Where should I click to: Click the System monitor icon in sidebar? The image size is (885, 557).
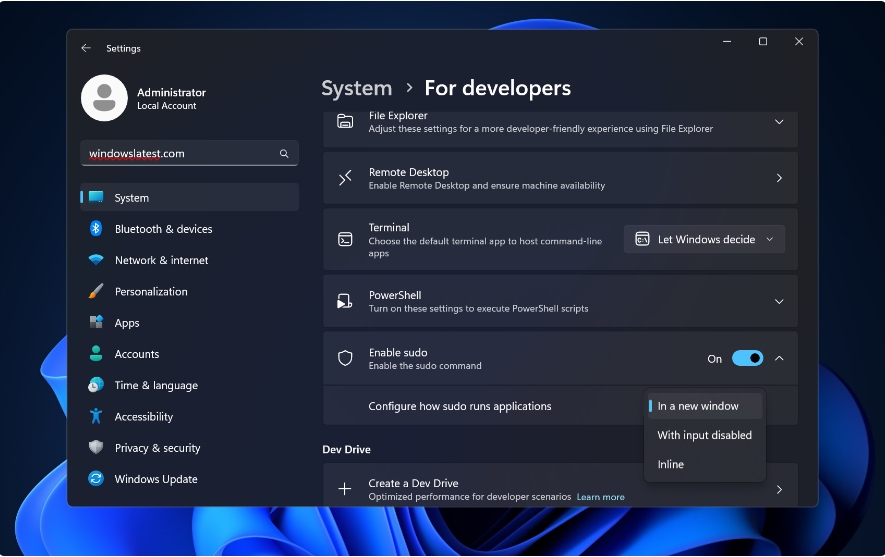click(x=96, y=197)
